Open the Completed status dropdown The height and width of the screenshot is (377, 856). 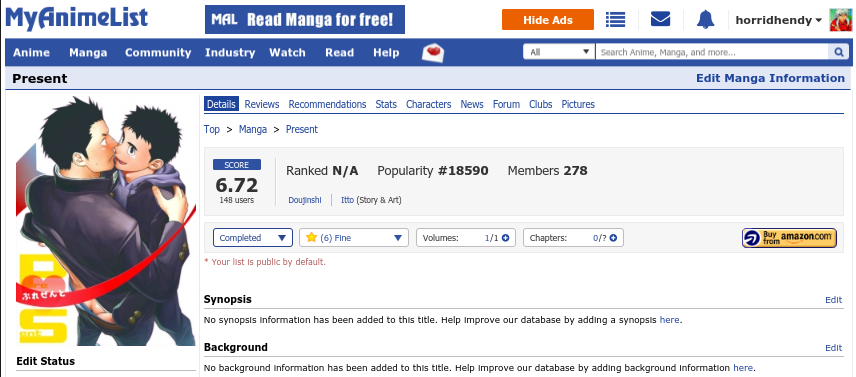tap(253, 238)
